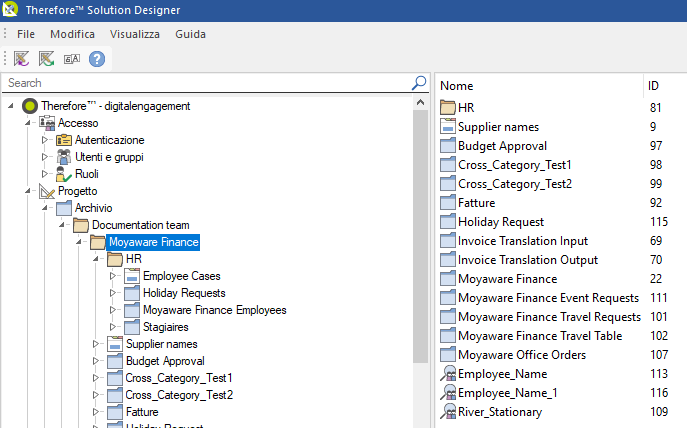Click the green circle server root icon

point(30,106)
